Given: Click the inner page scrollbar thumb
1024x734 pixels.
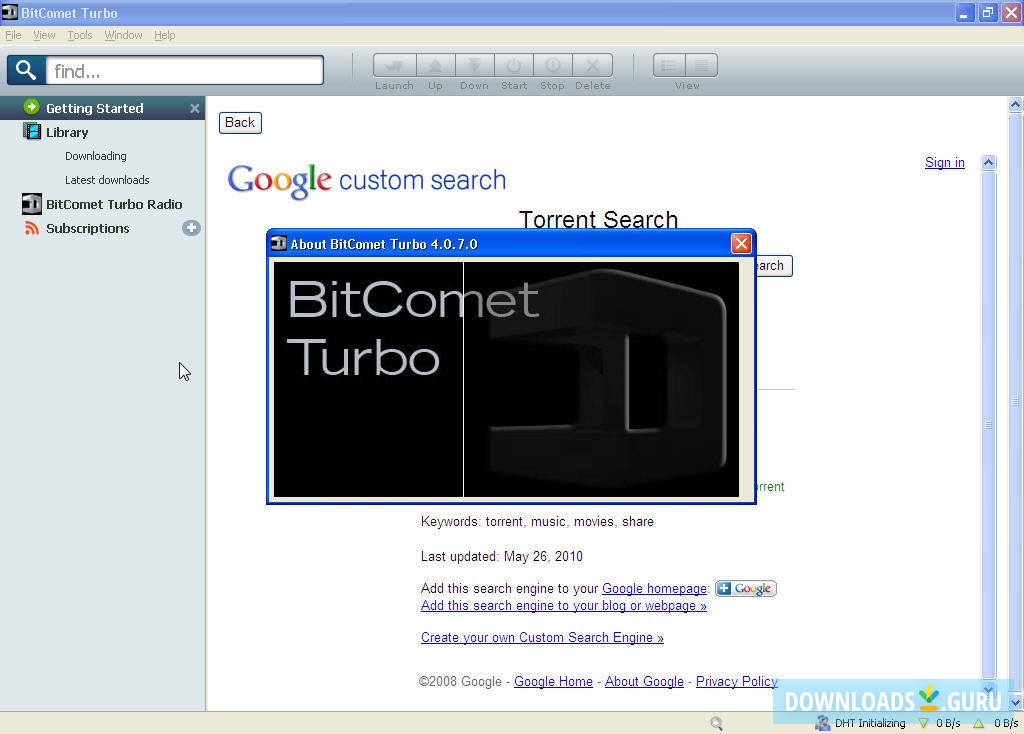Looking at the screenshot, I should tap(989, 424).
